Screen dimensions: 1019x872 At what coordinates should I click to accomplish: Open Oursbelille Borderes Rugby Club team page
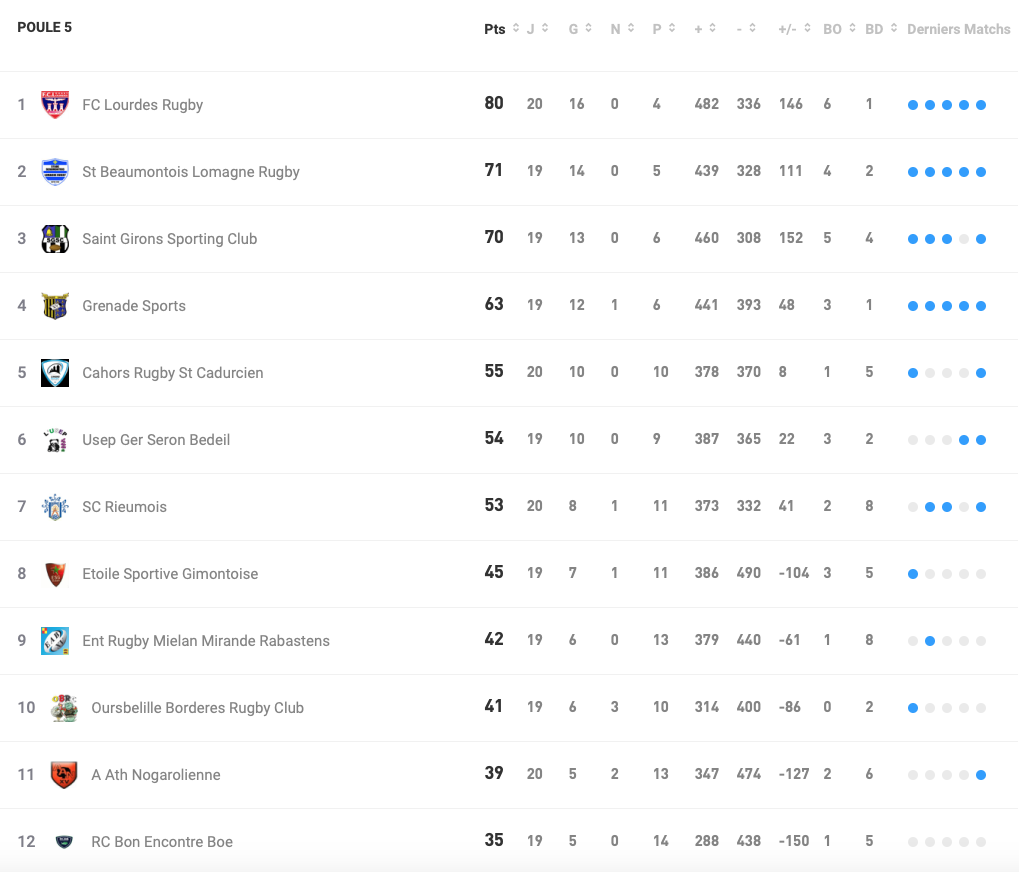click(x=197, y=708)
